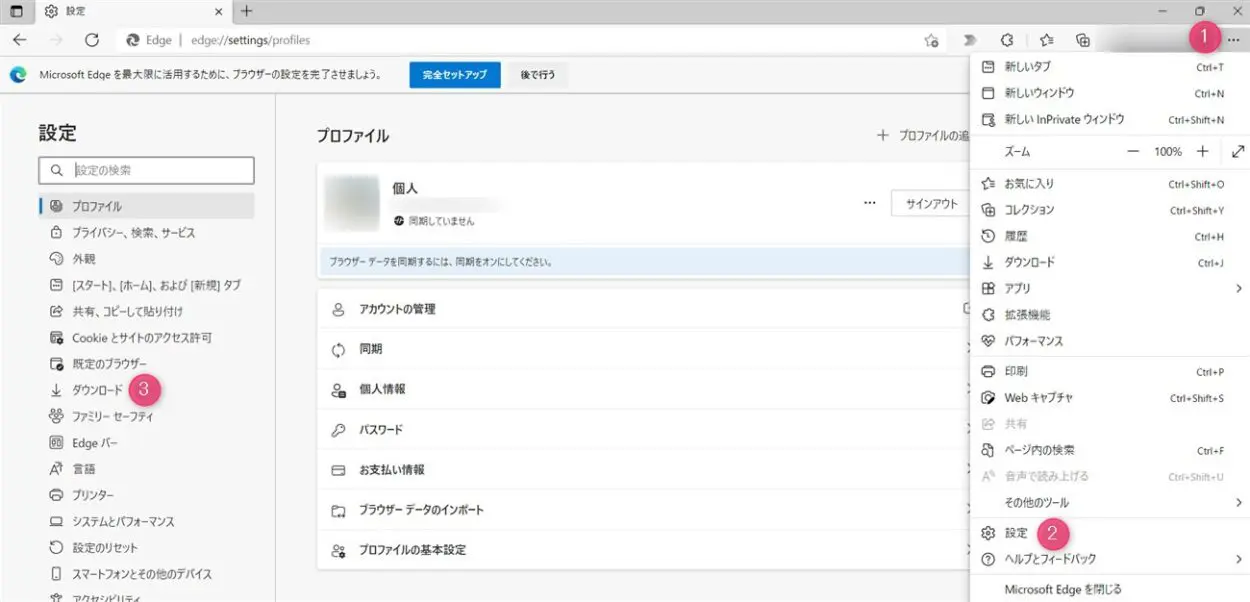Open the Extensions puzzle icon in toolbar
The width and height of the screenshot is (1250, 602).
tap(1007, 40)
